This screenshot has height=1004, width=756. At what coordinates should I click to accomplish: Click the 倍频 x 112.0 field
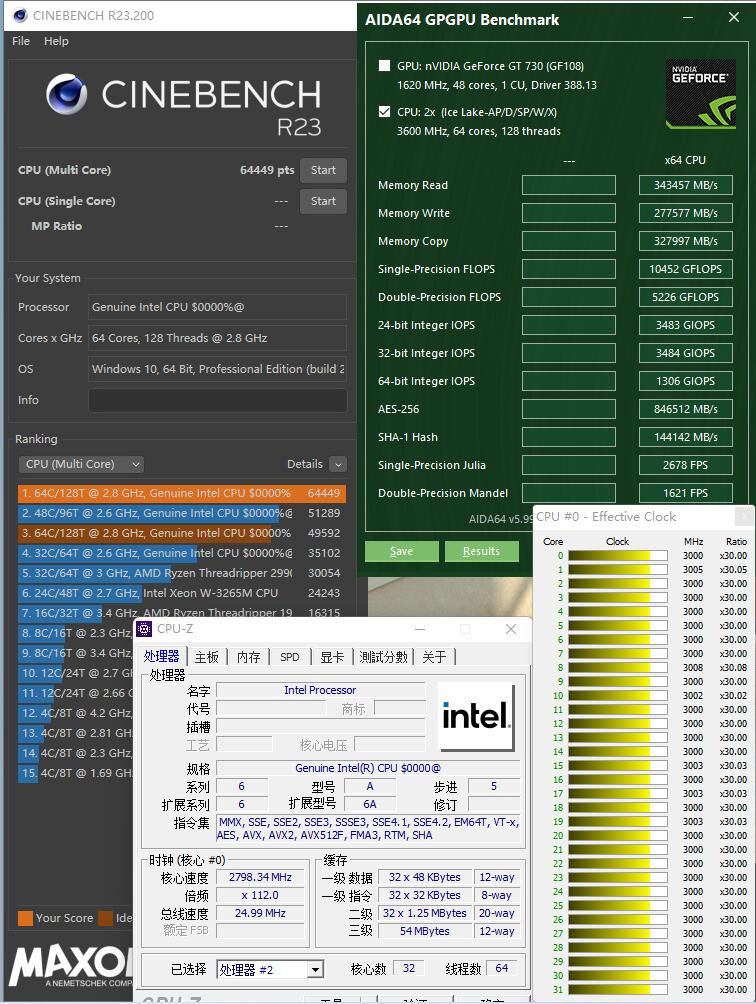pyautogui.click(x=261, y=895)
